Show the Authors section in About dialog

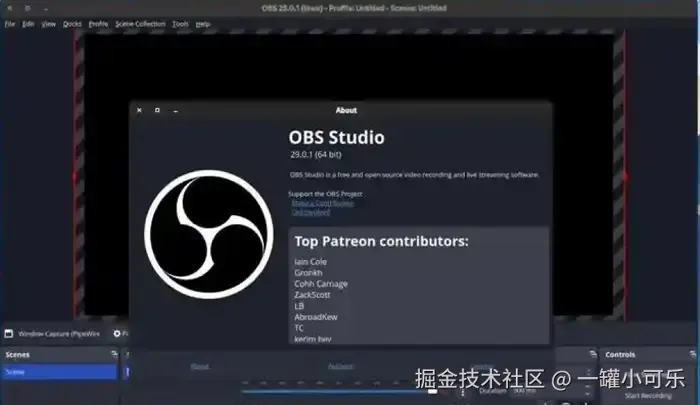340,367
